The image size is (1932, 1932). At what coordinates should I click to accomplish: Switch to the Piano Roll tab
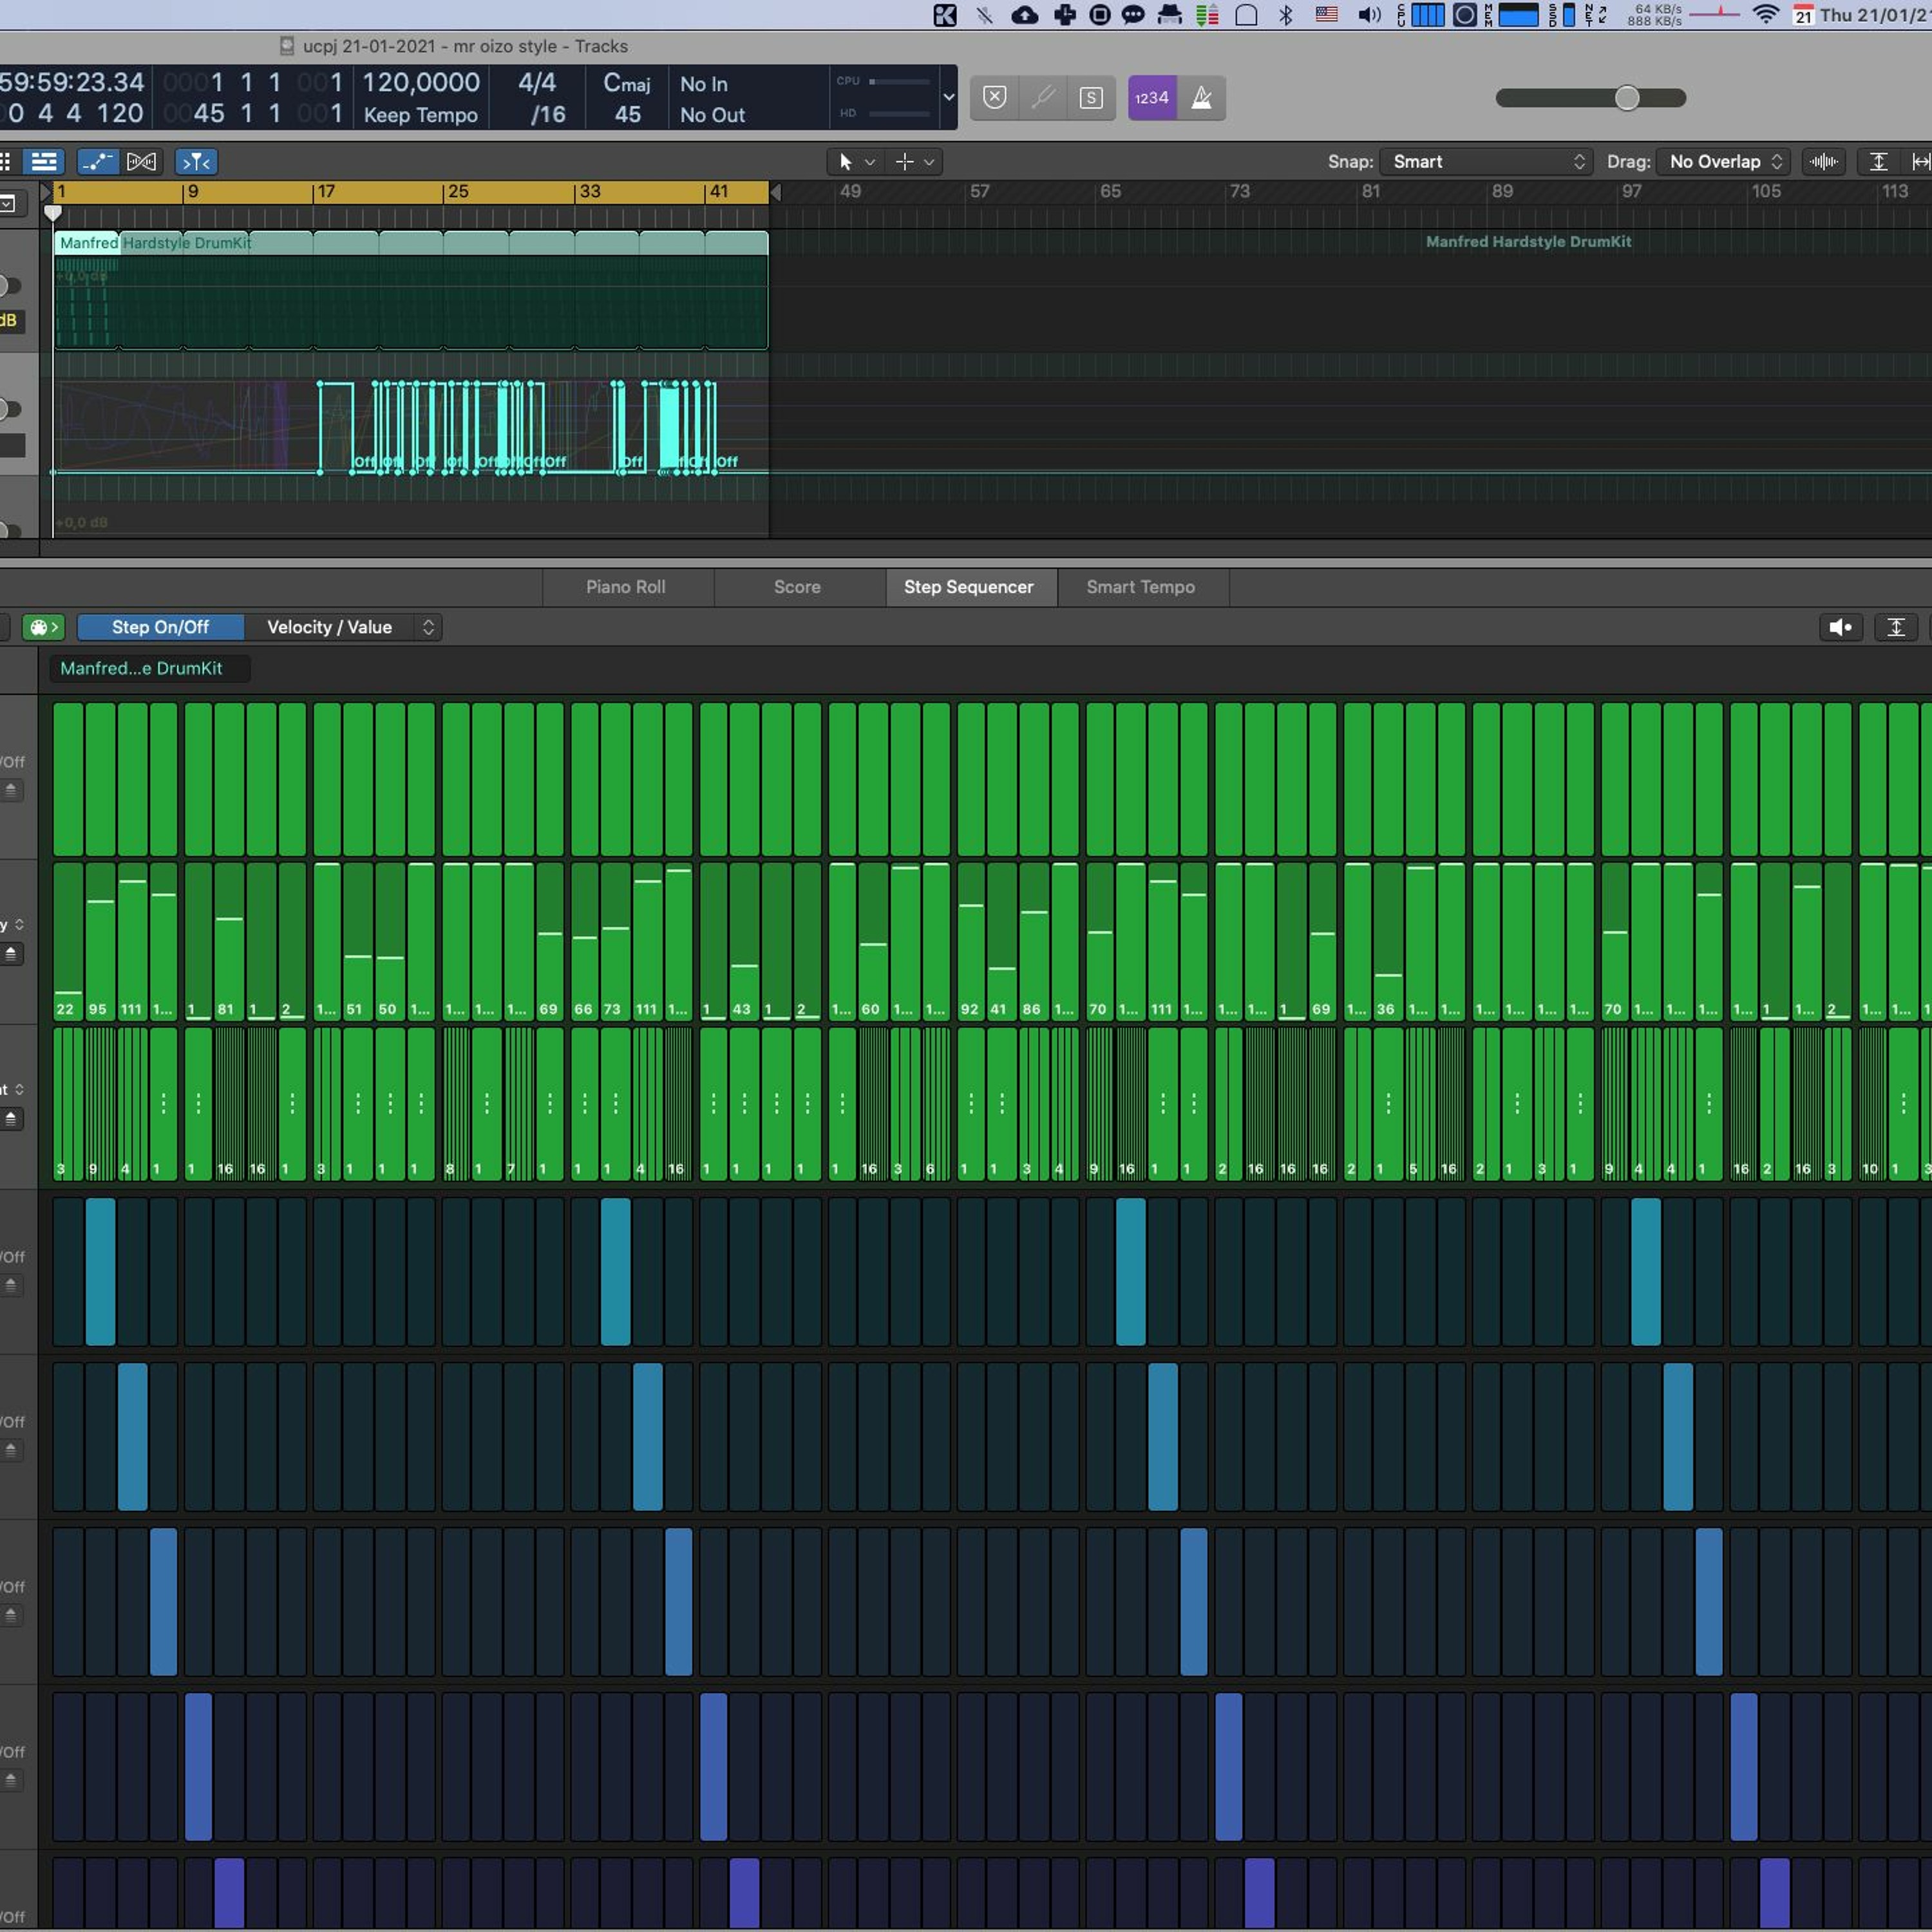click(625, 587)
